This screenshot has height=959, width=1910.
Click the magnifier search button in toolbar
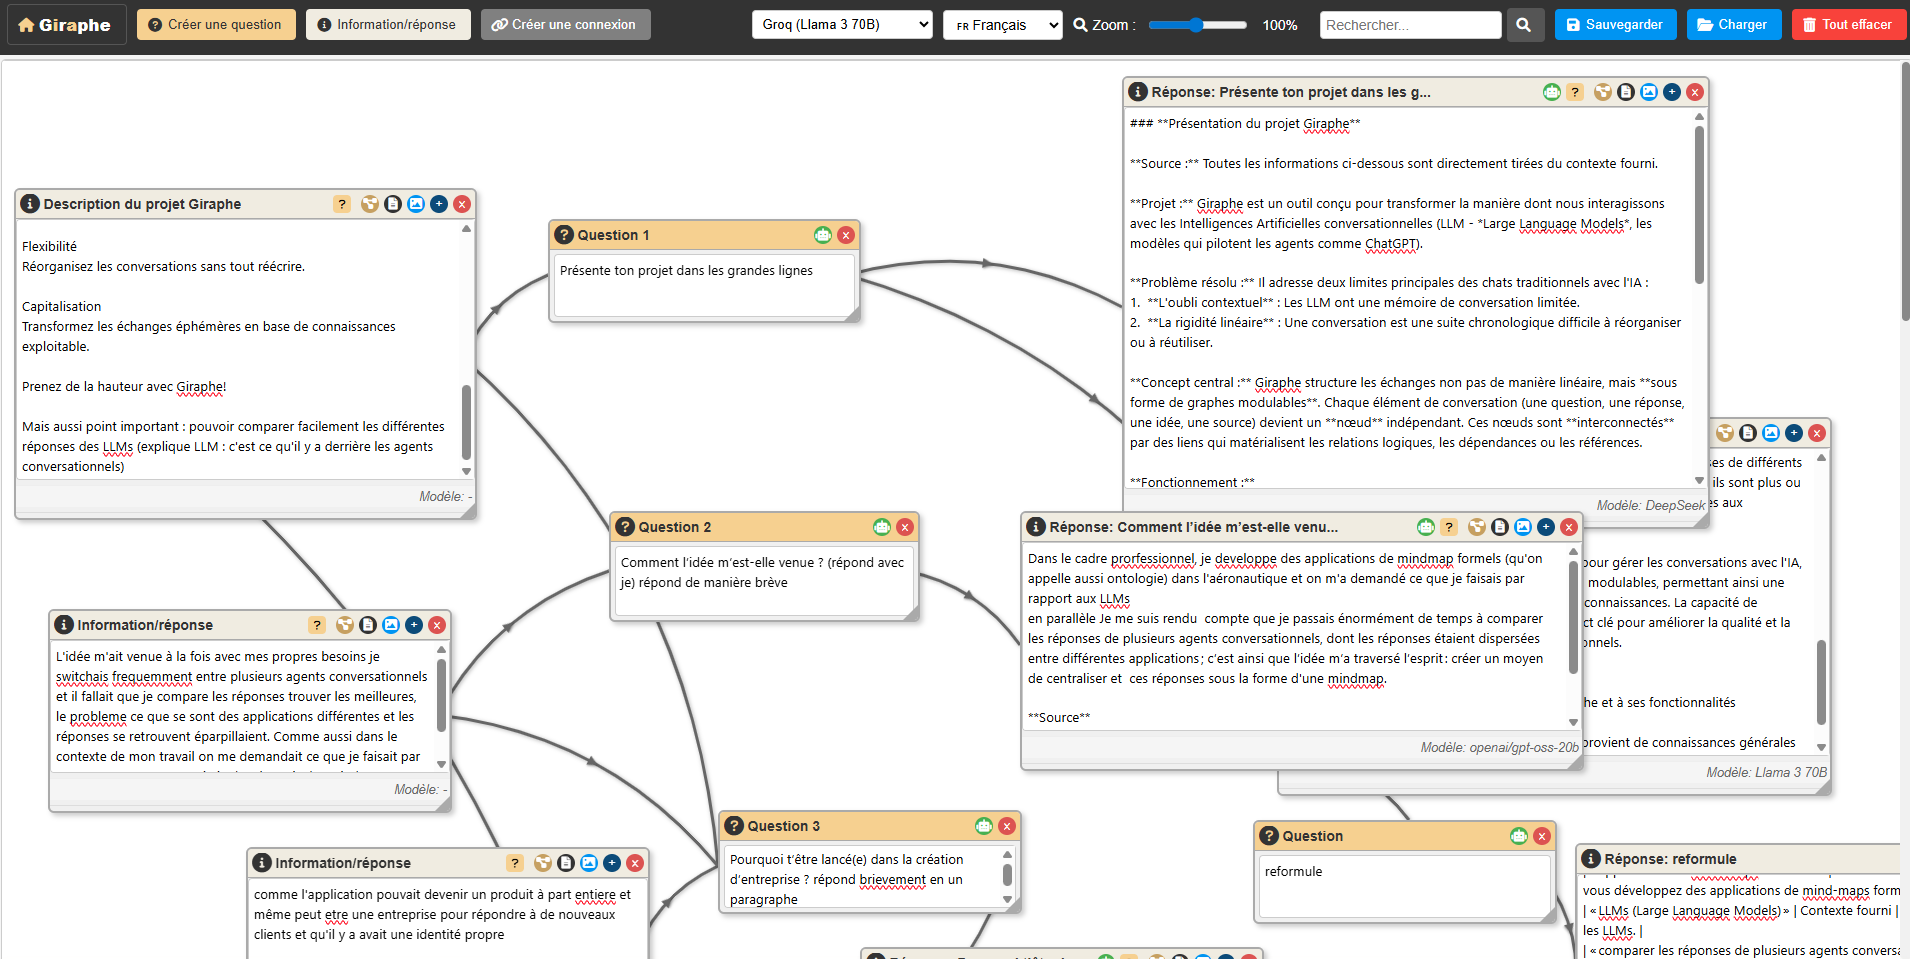coord(1523,25)
